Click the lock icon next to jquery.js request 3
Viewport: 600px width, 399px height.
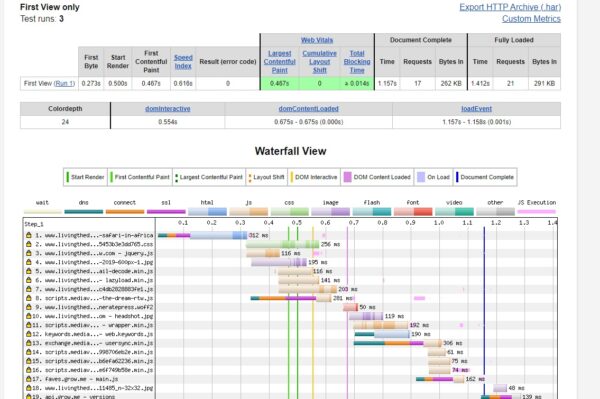pyautogui.click(x=29, y=253)
